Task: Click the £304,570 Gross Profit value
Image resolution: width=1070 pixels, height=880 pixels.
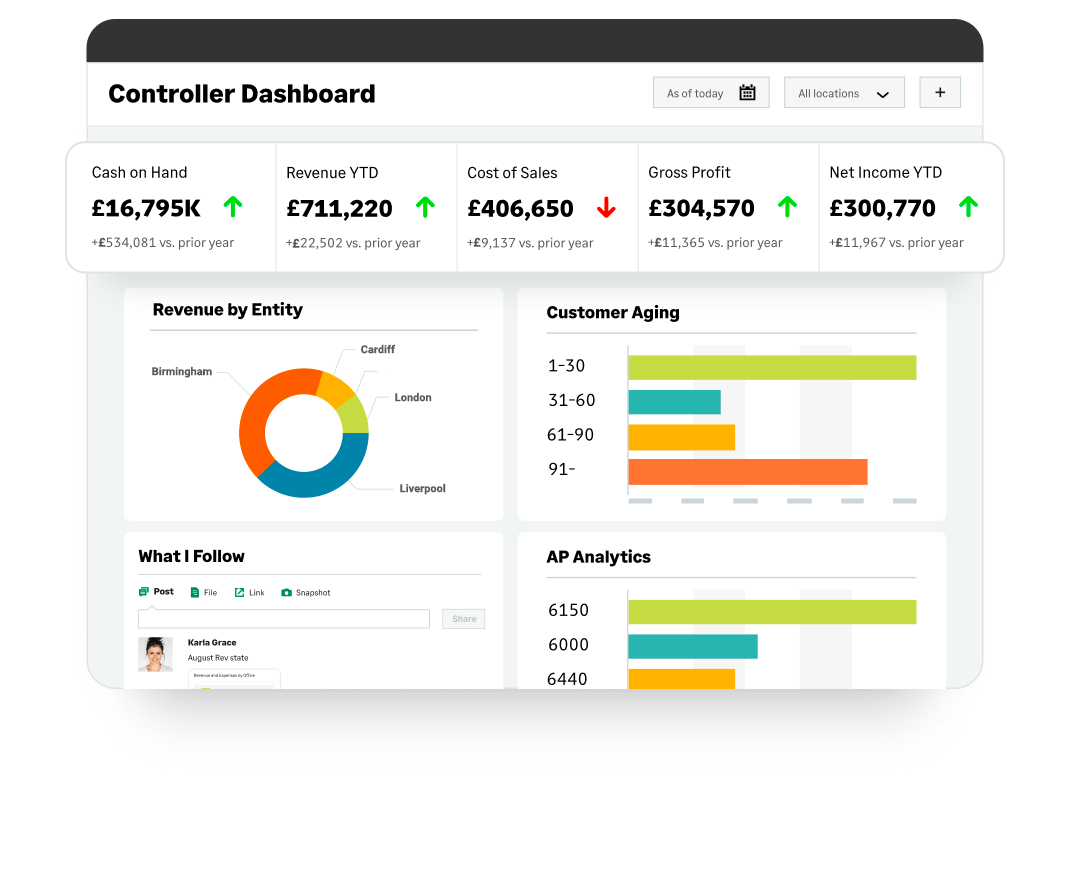Action: [702, 208]
